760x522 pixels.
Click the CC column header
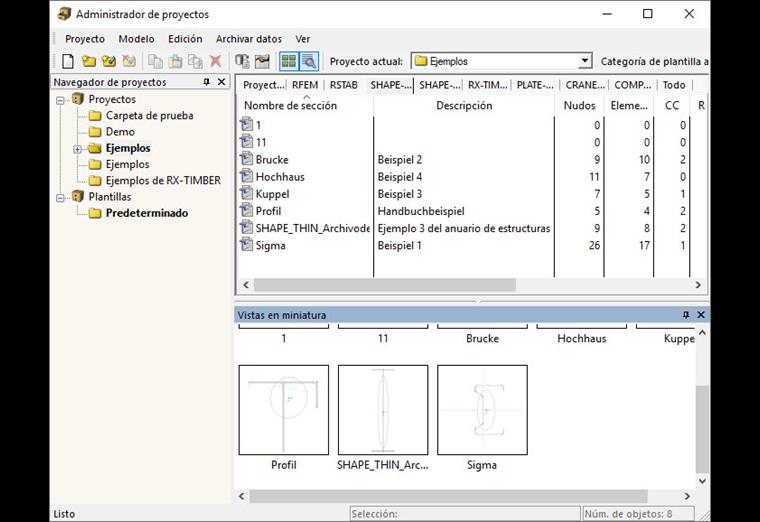click(x=672, y=105)
